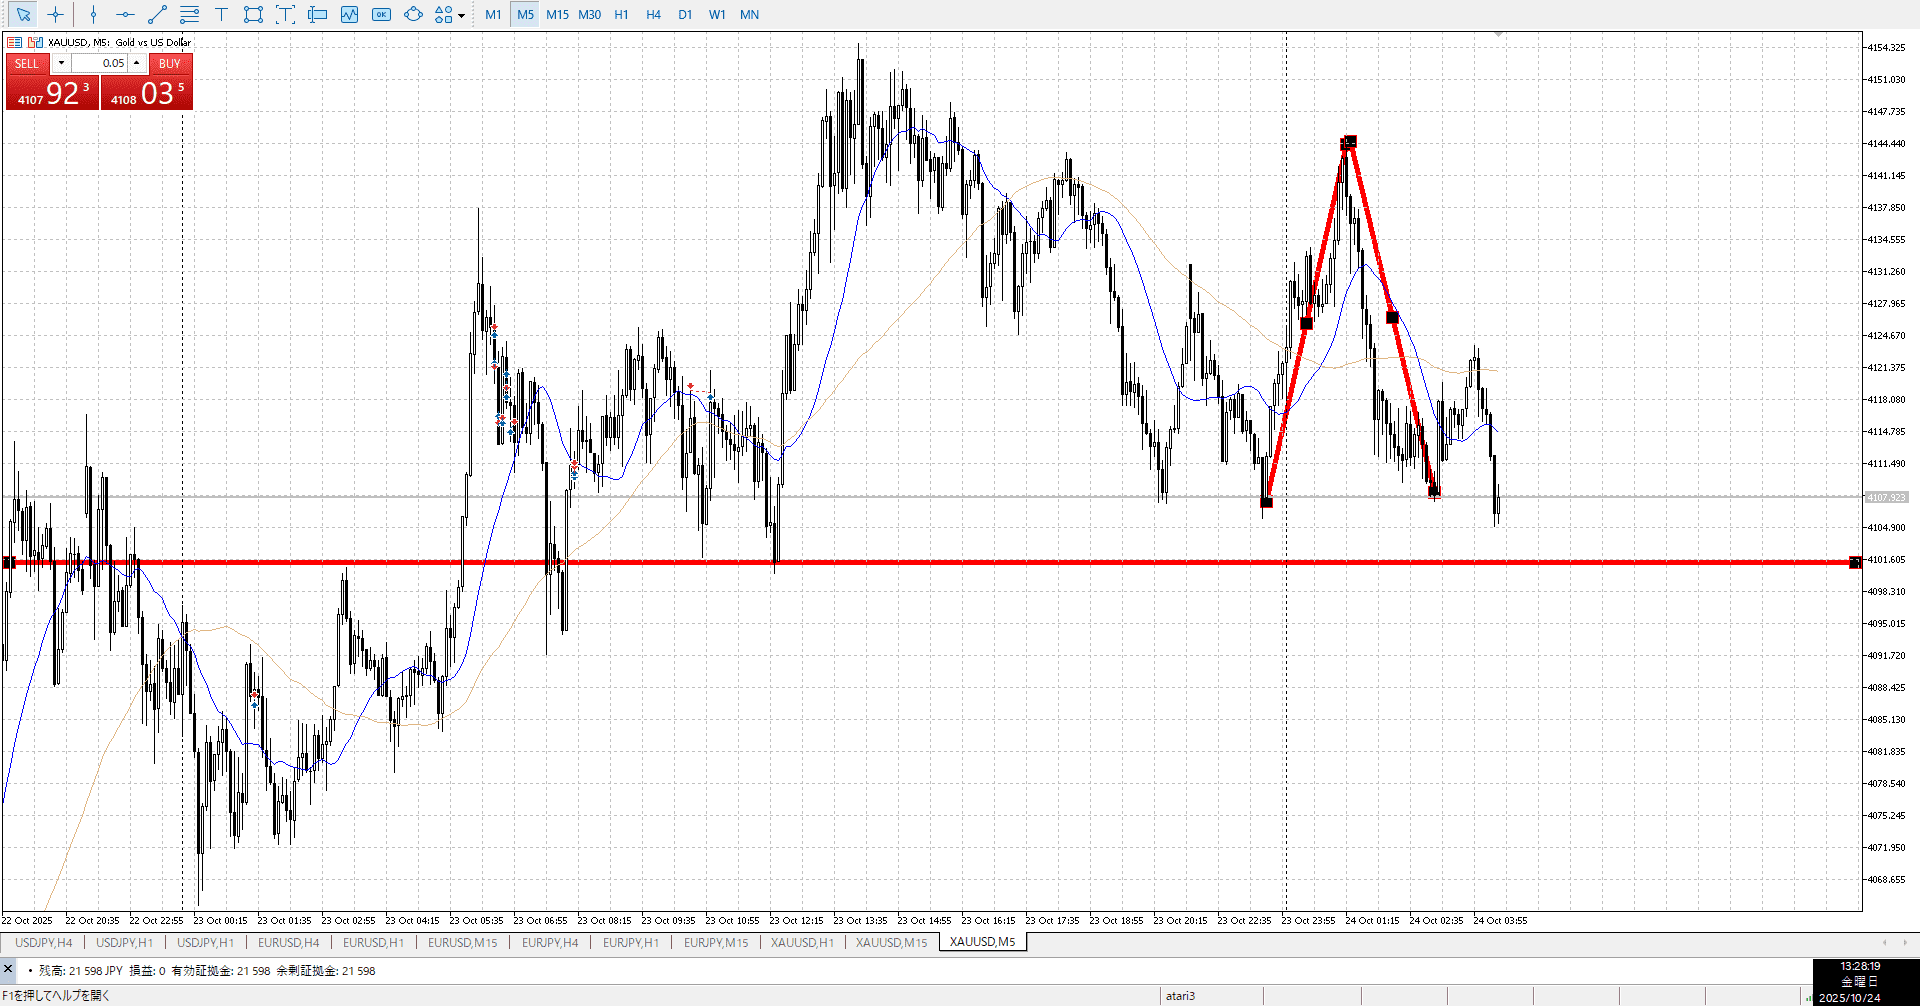Image resolution: width=1920 pixels, height=1006 pixels.
Task: Click the 0.05 lot size field
Action: (100, 63)
